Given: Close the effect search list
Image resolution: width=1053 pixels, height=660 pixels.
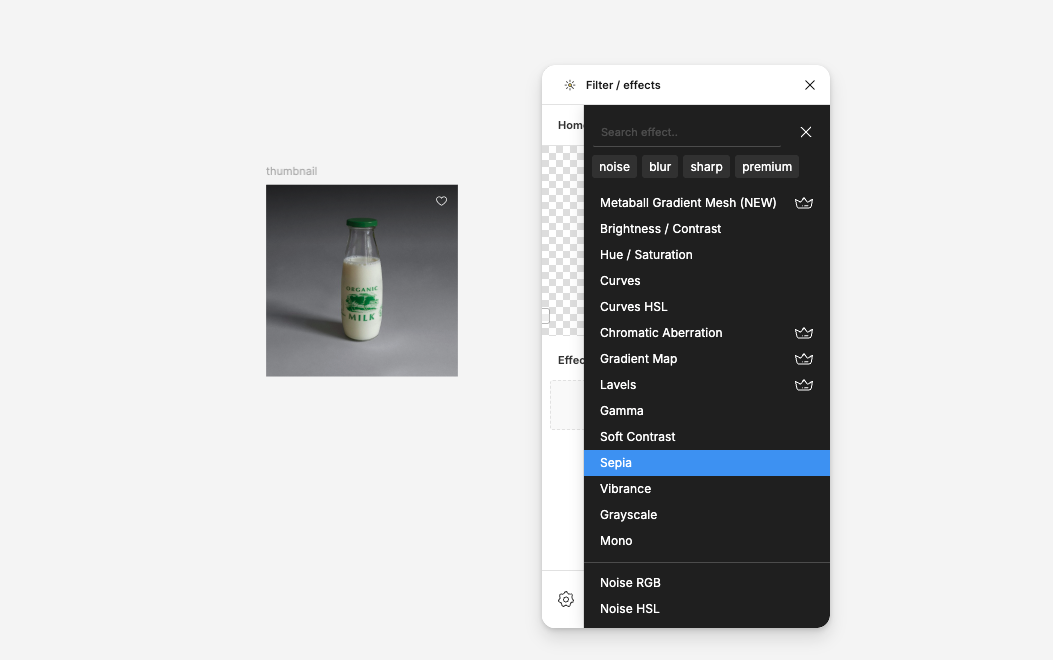Looking at the screenshot, I should click(x=806, y=132).
